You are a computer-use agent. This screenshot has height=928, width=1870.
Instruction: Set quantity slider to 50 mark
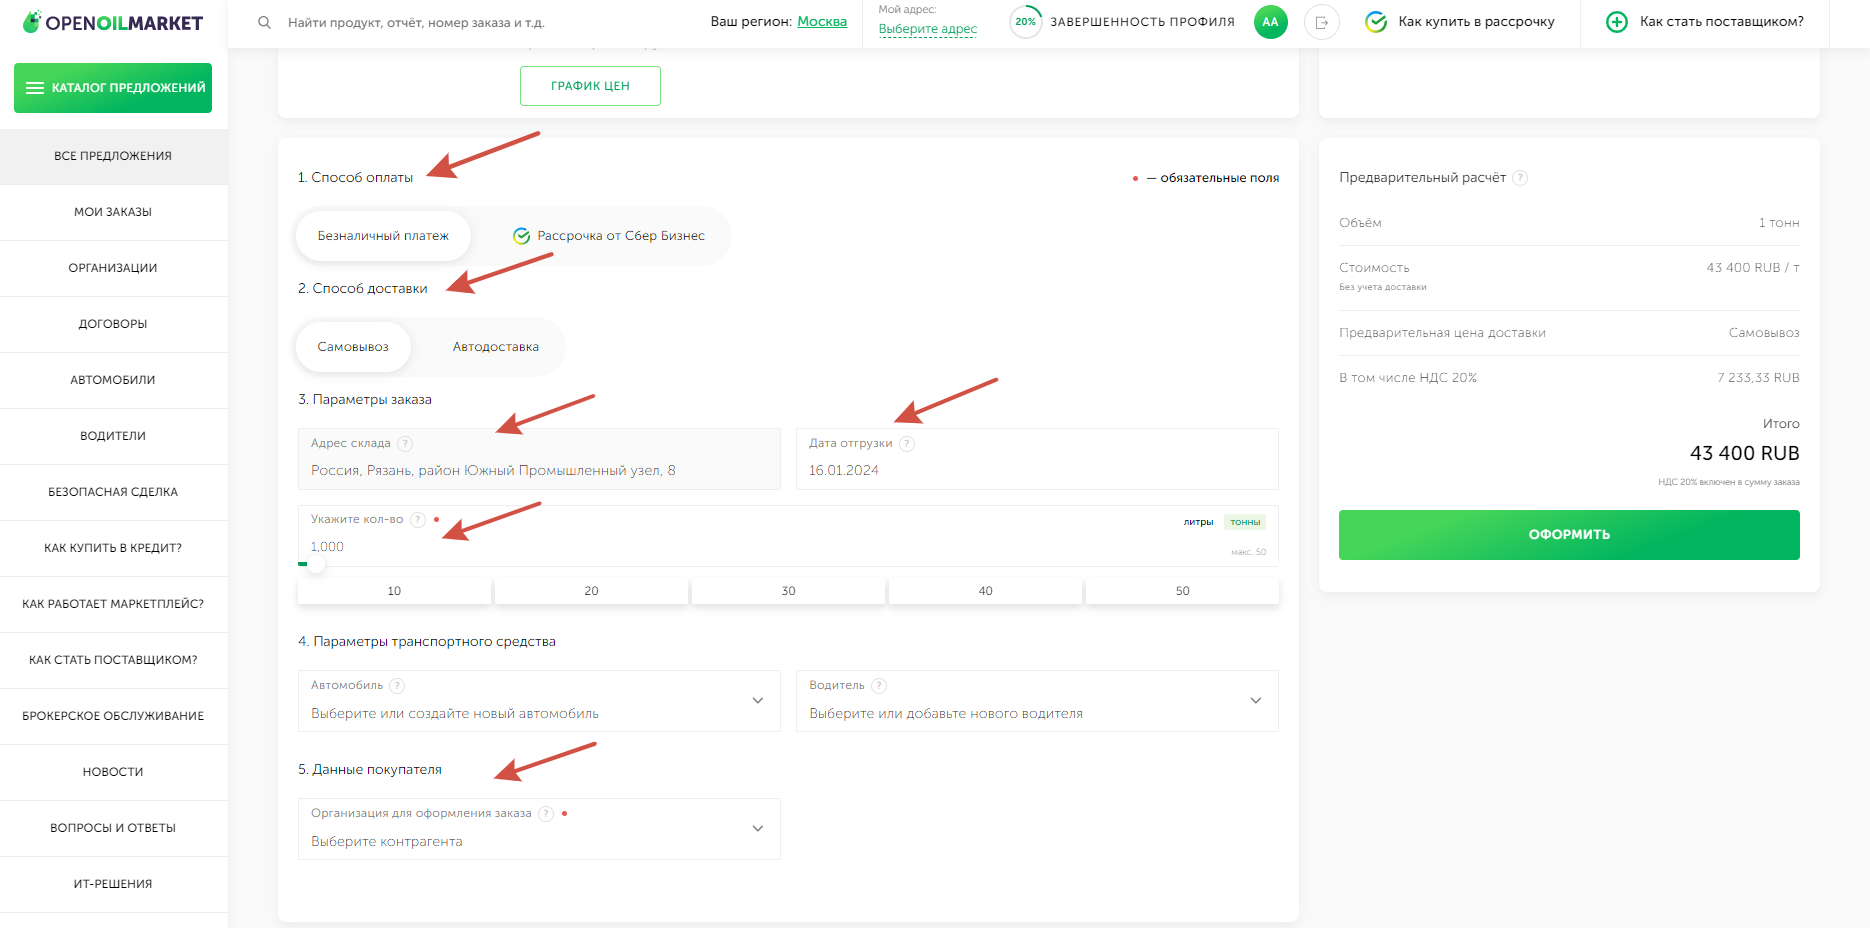pos(1182,591)
